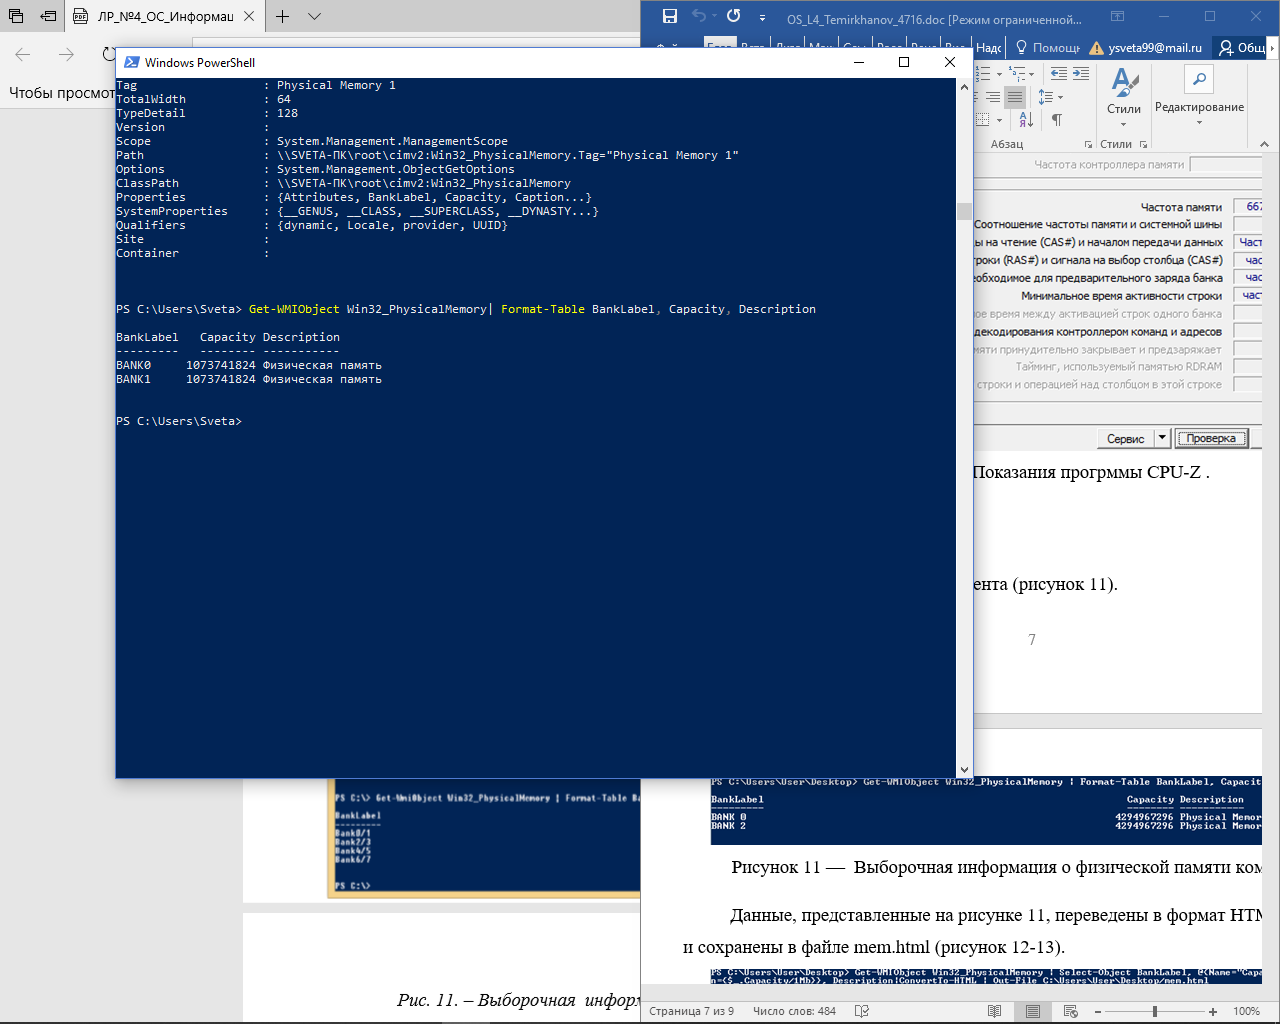Switch to Print Layout view
The image size is (1280, 1024).
tap(1033, 1011)
